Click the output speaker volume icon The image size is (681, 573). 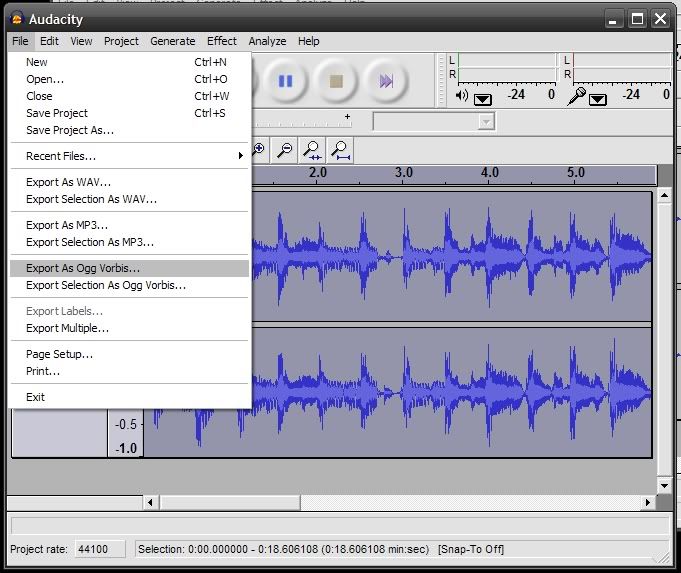coord(462,96)
